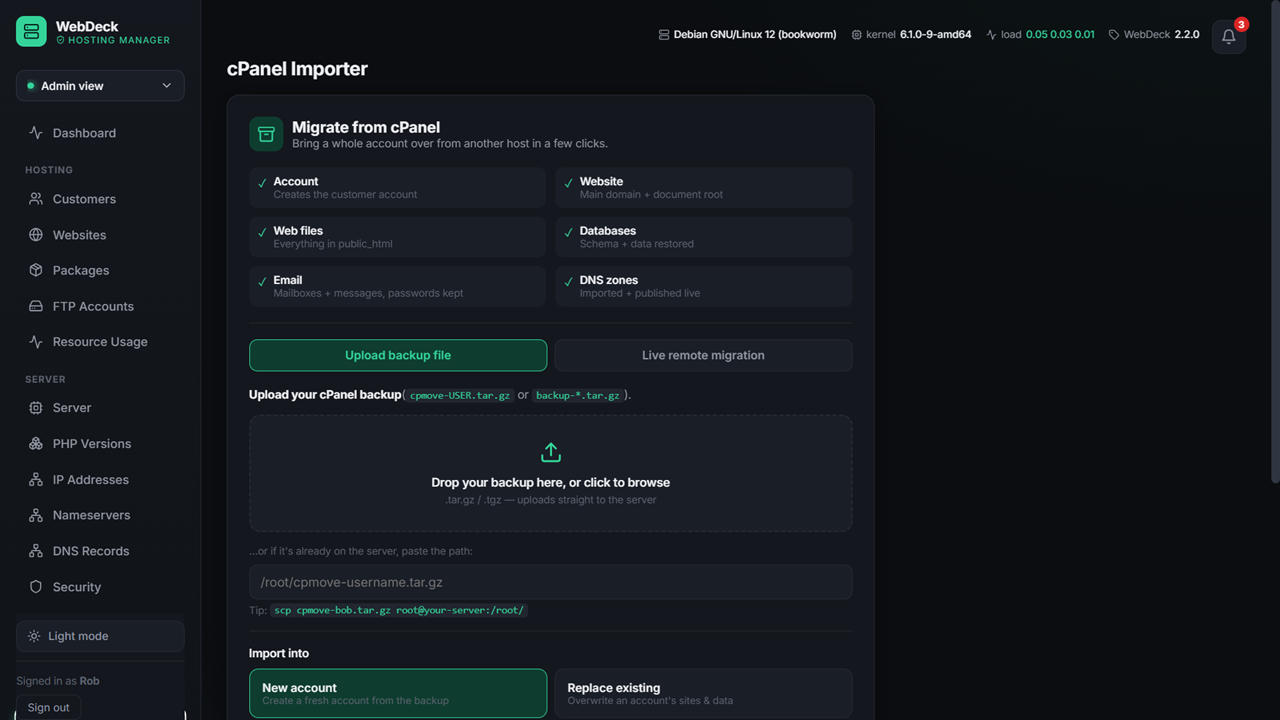This screenshot has width=1280, height=720.
Task: Toggle Light mode
Action: pos(100,636)
